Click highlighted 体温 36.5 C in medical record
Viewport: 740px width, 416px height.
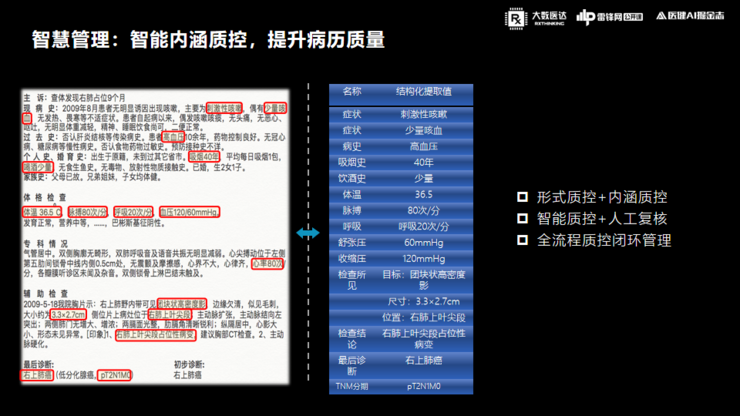42,212
